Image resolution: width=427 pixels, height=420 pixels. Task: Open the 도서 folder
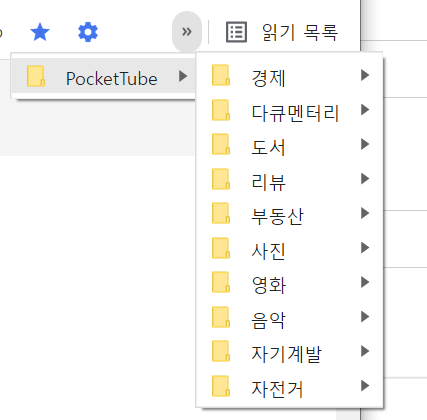point(289,145)
